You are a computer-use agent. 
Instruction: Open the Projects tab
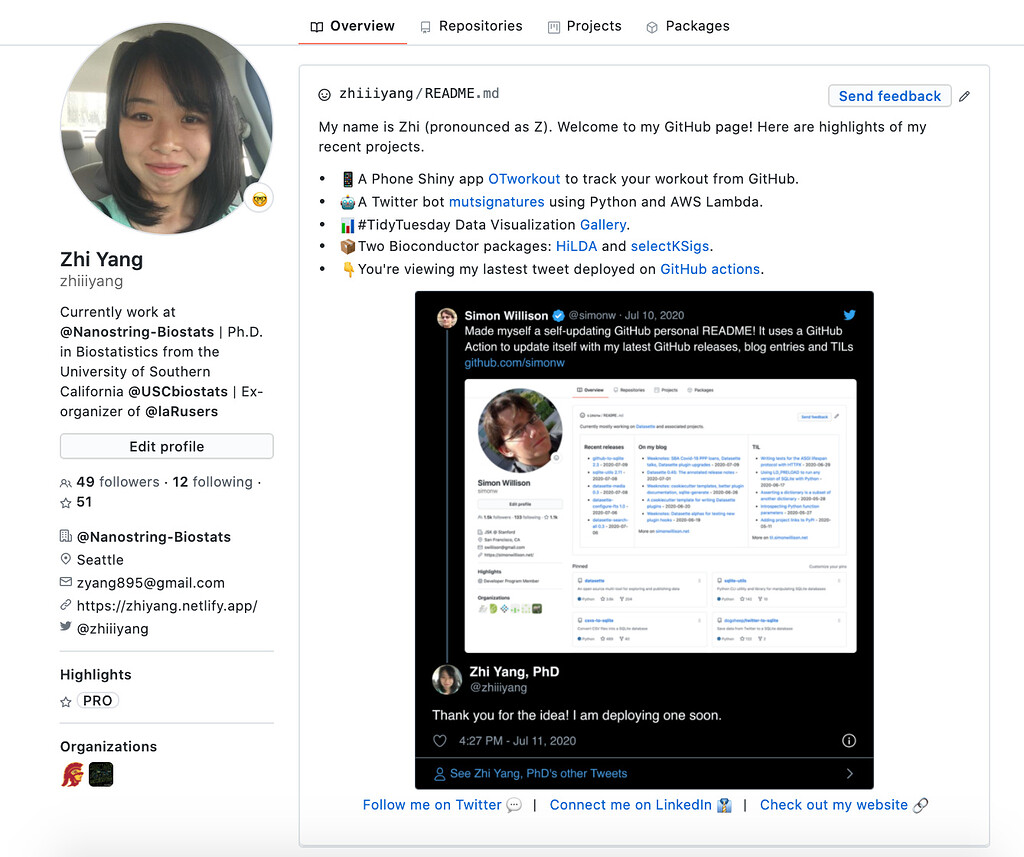pyautogui.click(x=584, y=26)
